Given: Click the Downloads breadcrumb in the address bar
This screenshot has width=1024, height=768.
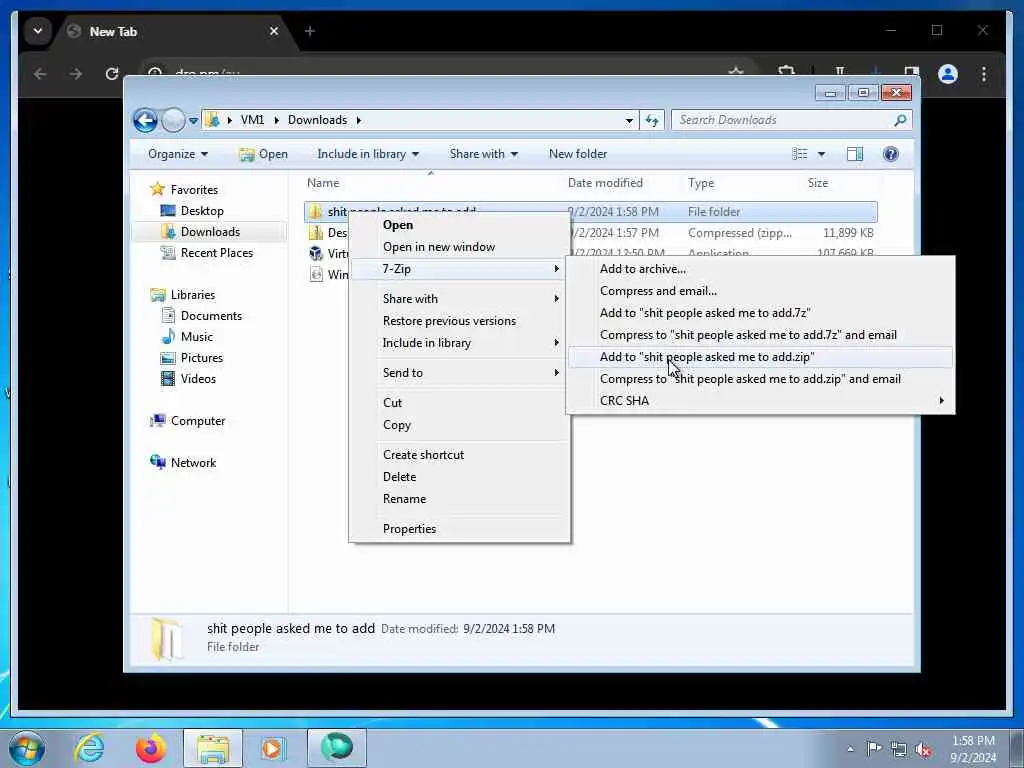Looking at the screenshot, I should pos(317,120).
